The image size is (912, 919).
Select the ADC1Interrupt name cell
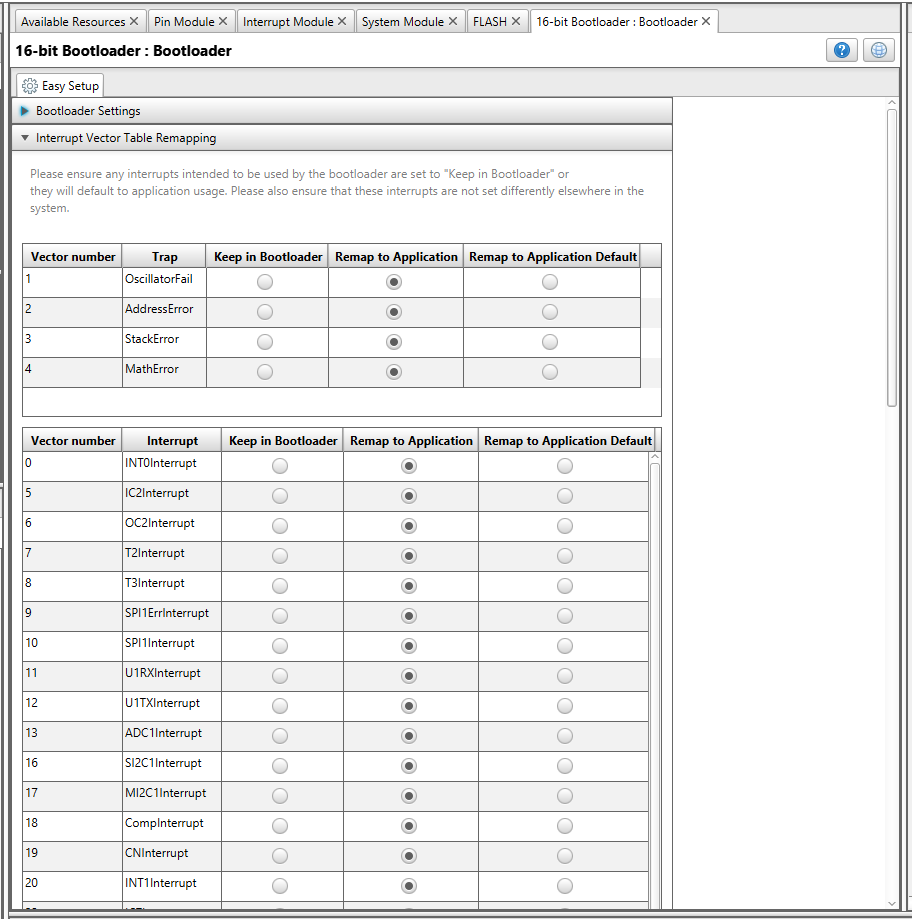pyautogui.click(x=172, y=736)
